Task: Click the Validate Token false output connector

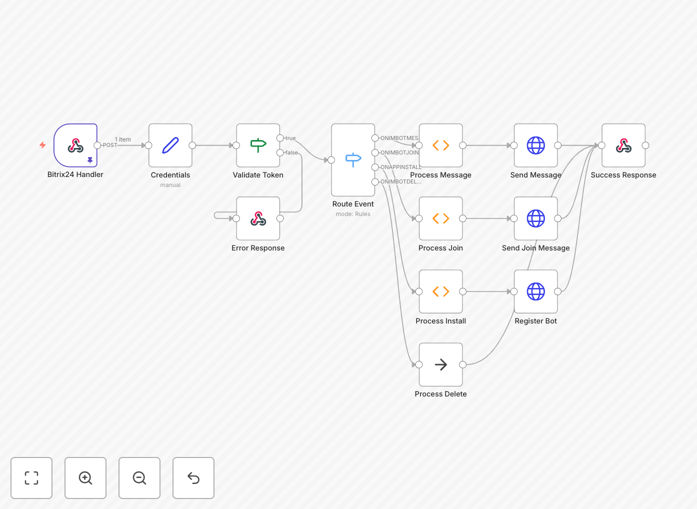Action: click(x=280, y=153)
